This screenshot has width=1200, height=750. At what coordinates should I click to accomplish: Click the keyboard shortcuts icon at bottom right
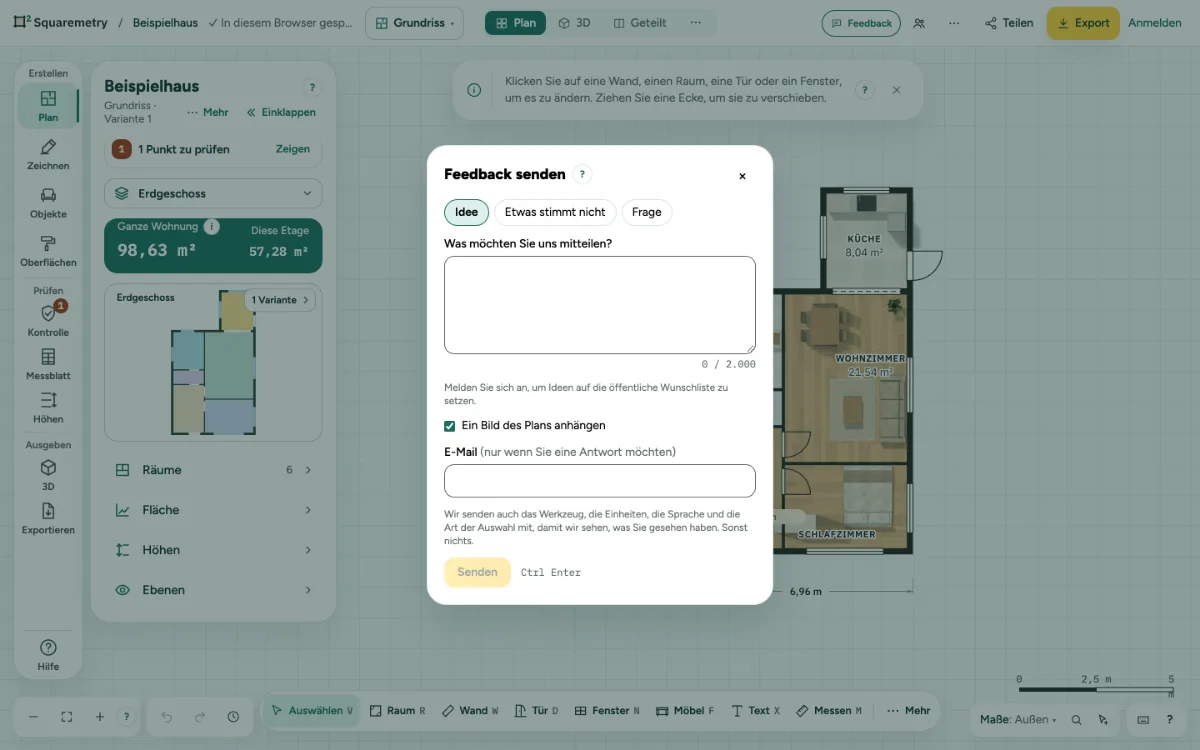pyautogui.click(x=1144, y=719)
